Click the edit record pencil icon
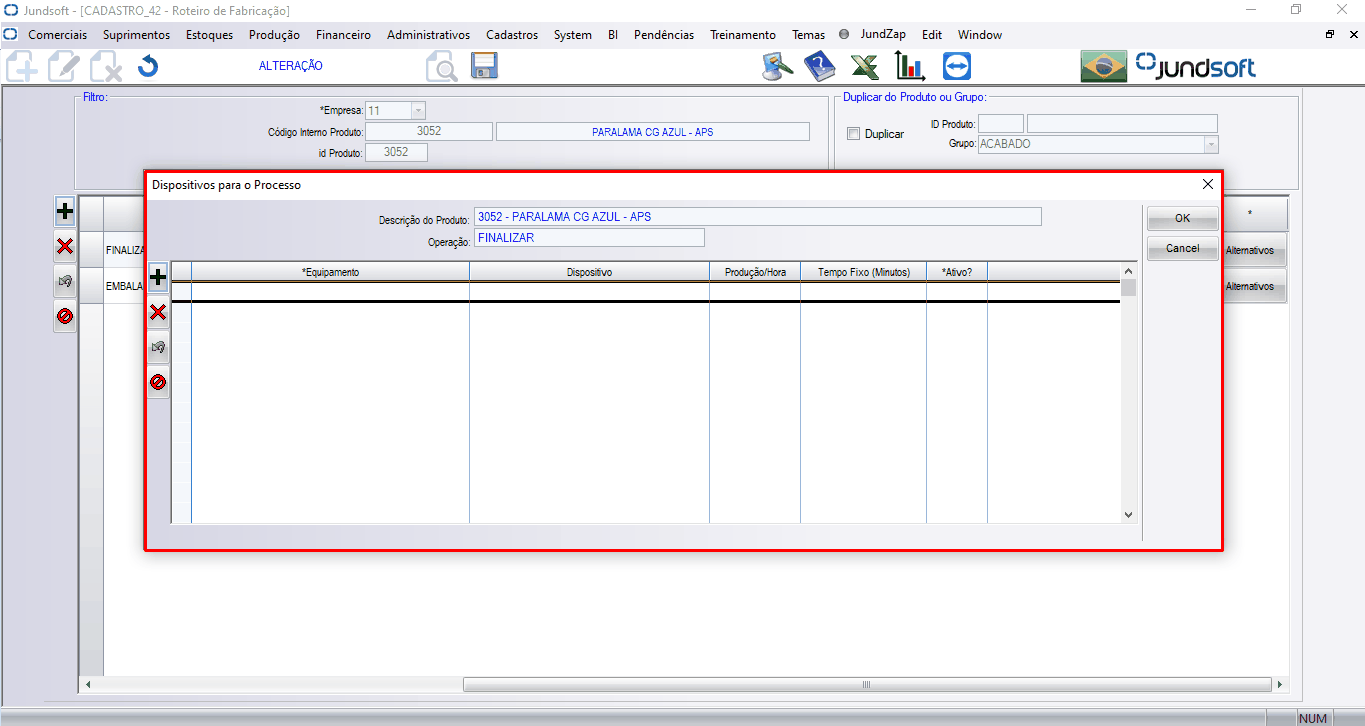 tap(63, 67)
